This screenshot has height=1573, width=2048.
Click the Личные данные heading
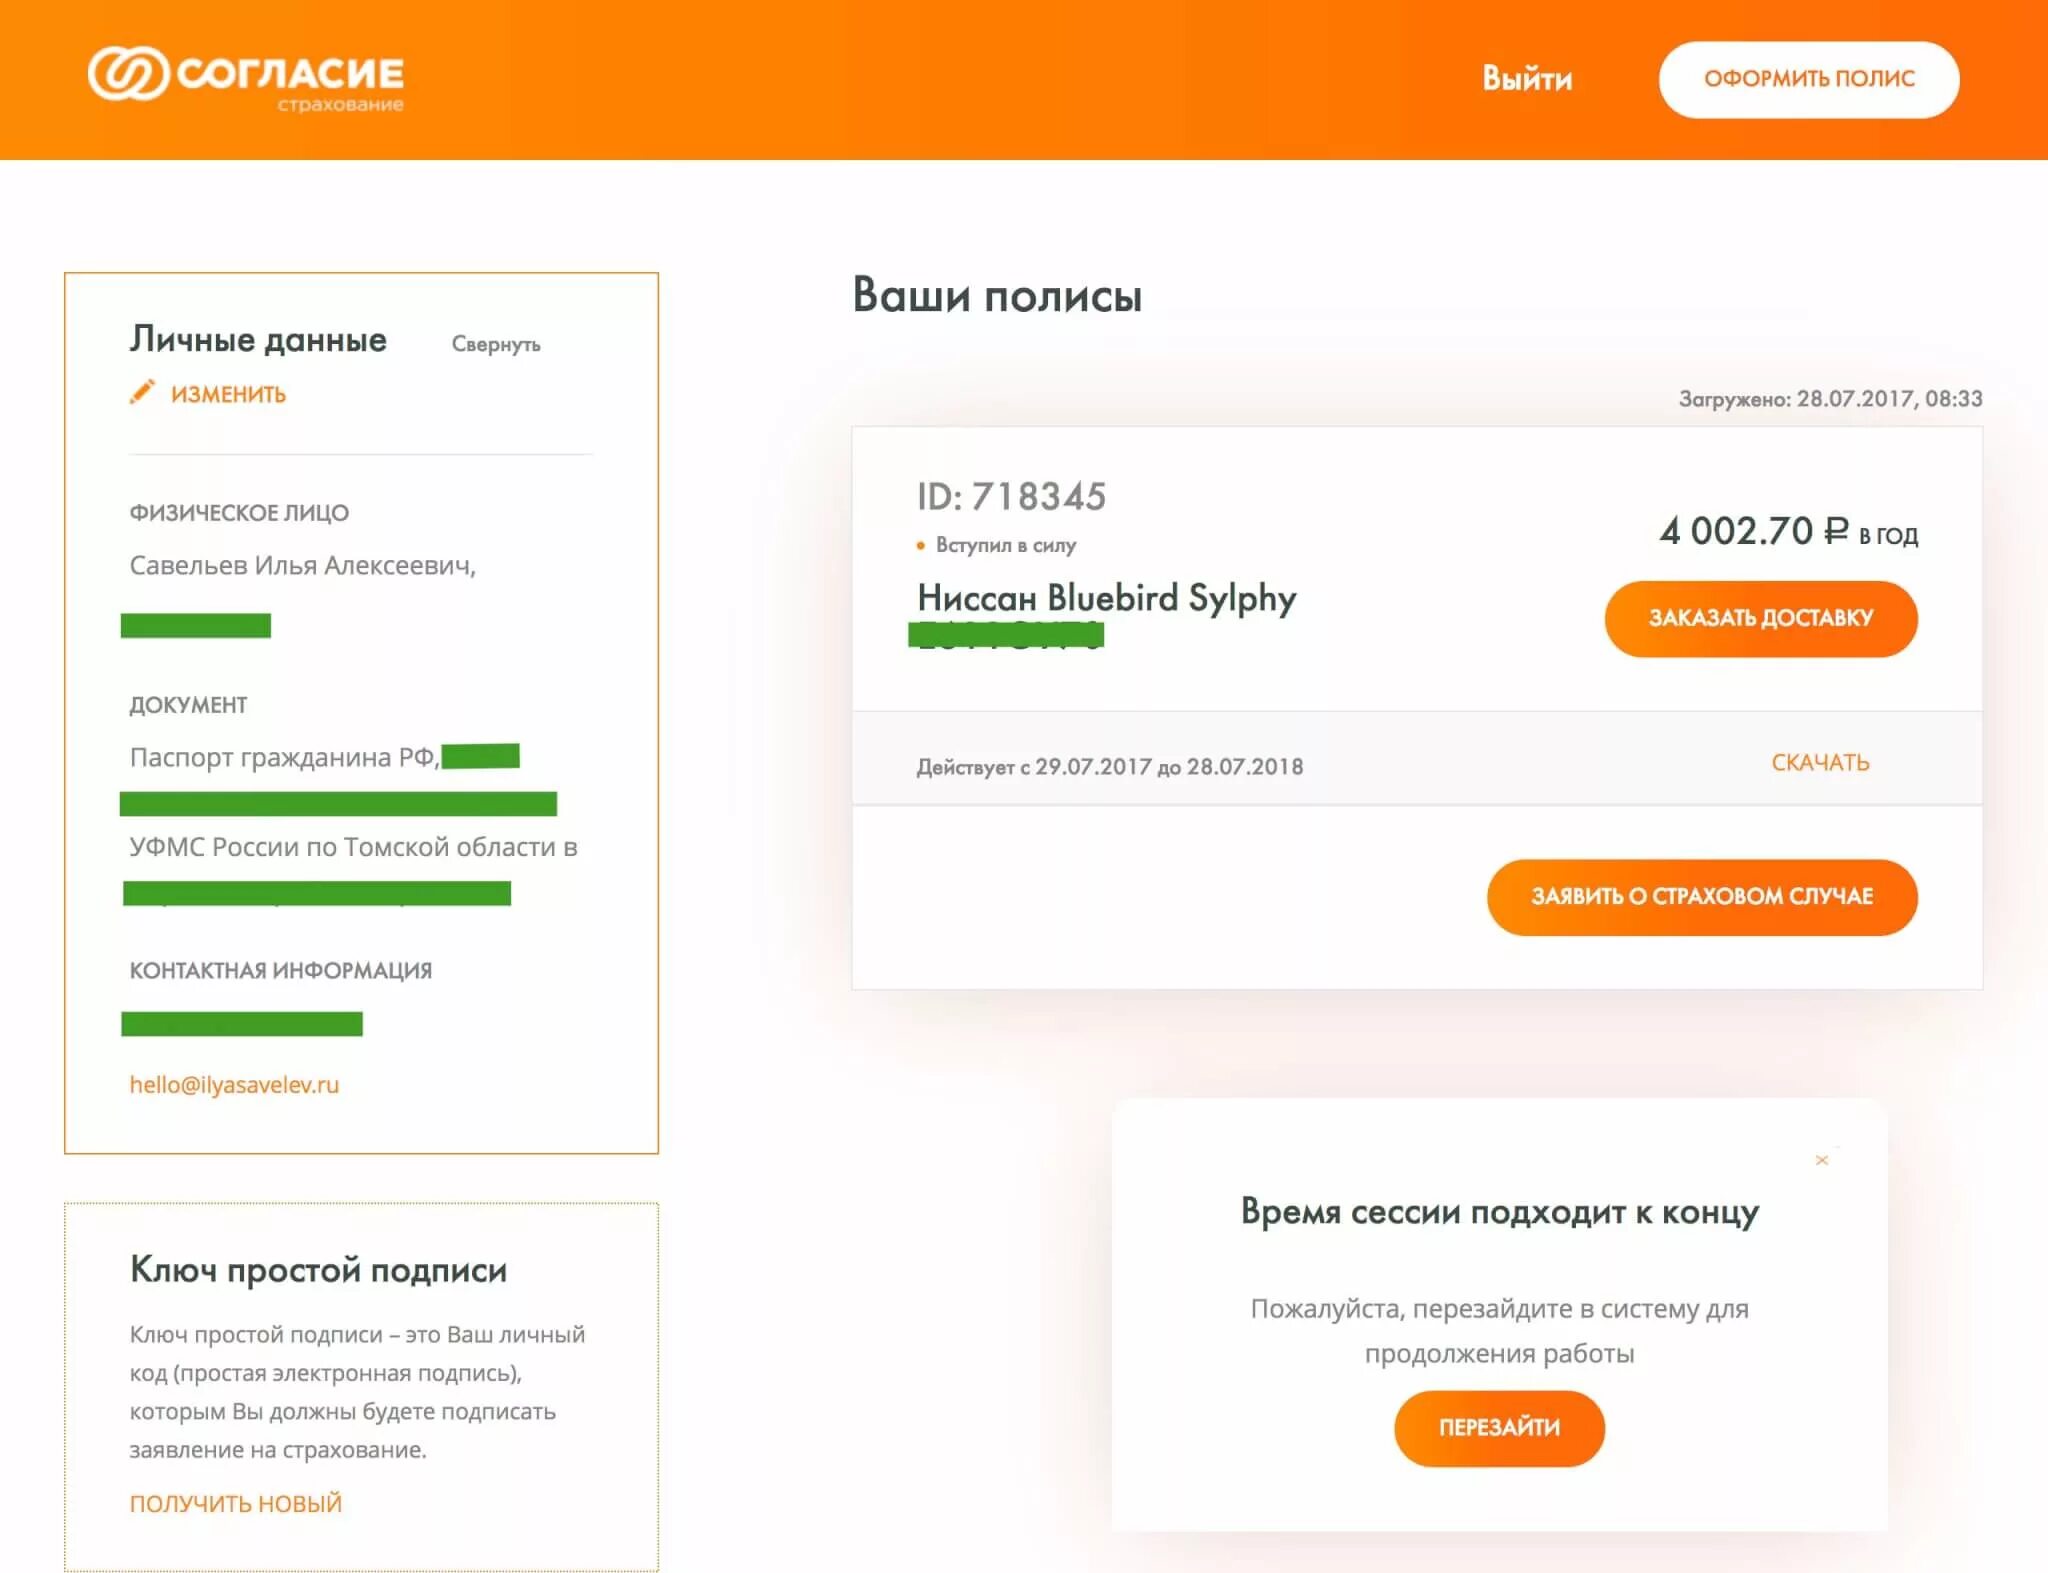pos(258,340)
